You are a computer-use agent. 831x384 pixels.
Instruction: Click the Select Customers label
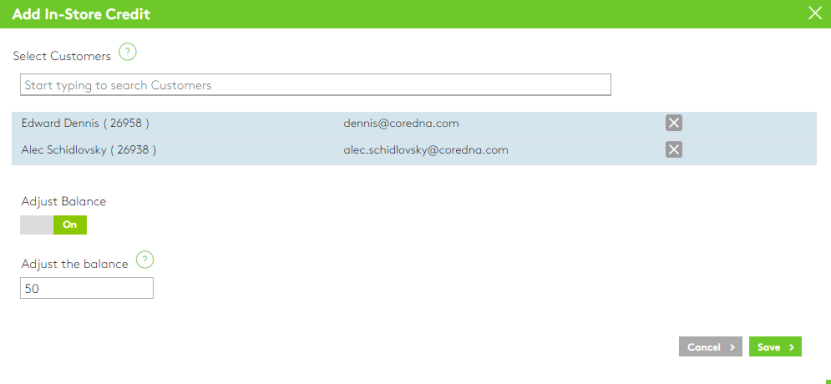pos(62,56)
